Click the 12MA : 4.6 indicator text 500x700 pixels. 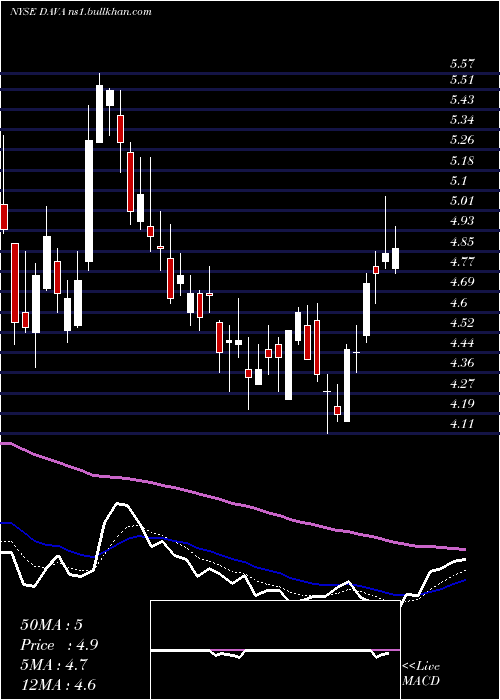click(x=58, y=685)
